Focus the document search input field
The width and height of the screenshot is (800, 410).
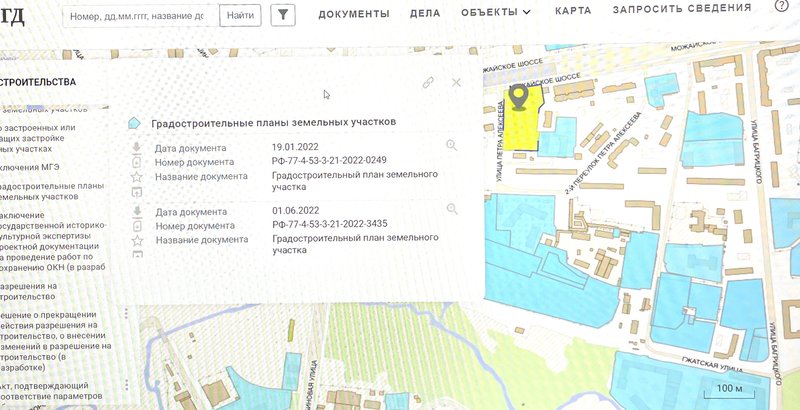point(139,16)
